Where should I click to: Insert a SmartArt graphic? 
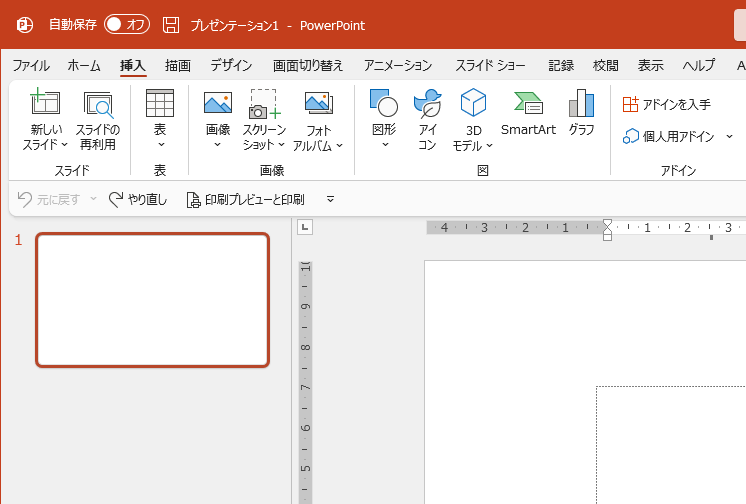pos(528,113)
